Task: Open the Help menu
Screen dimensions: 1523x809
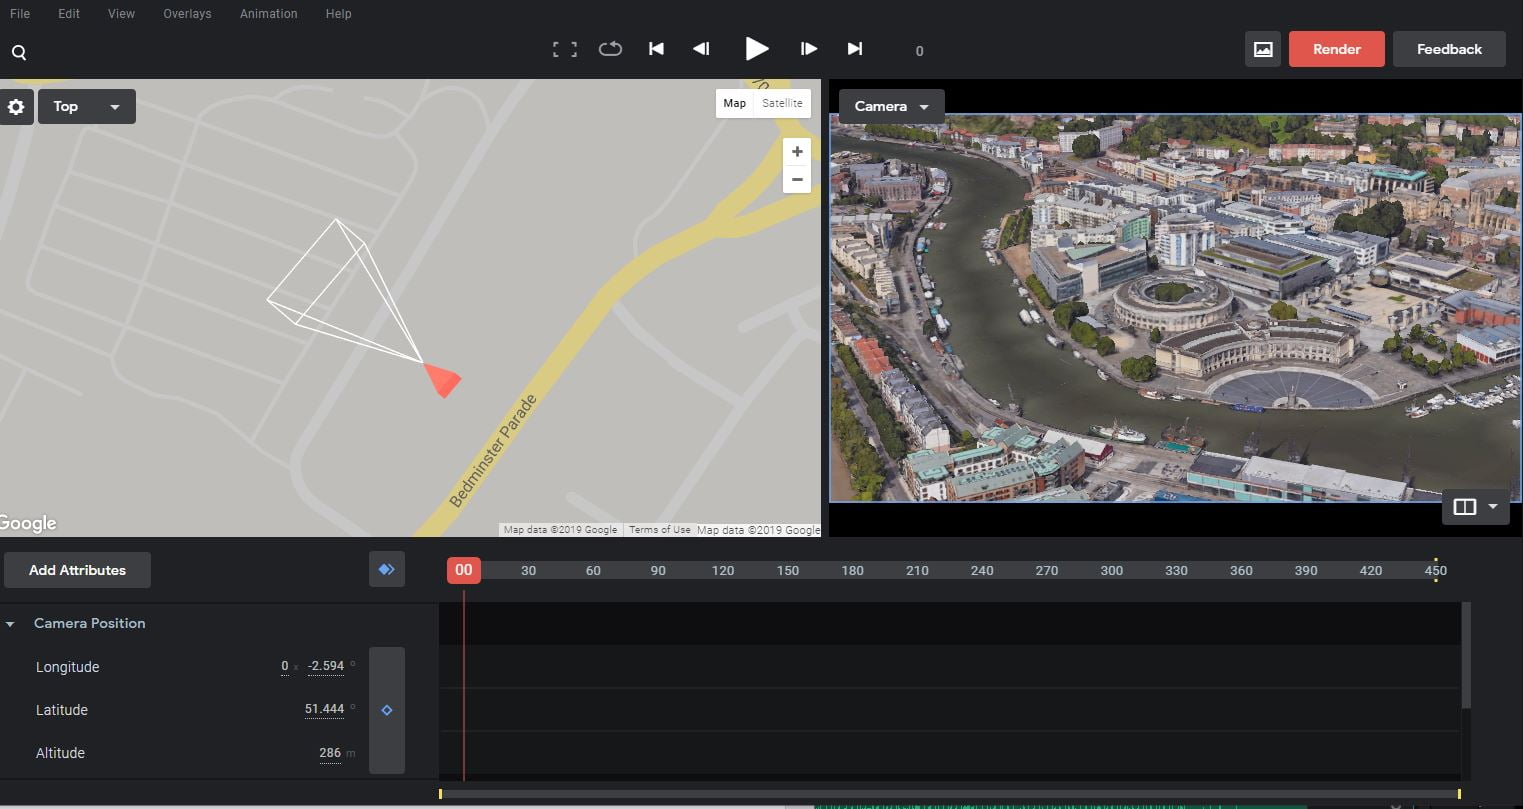Action: click(x=338, y=14)
